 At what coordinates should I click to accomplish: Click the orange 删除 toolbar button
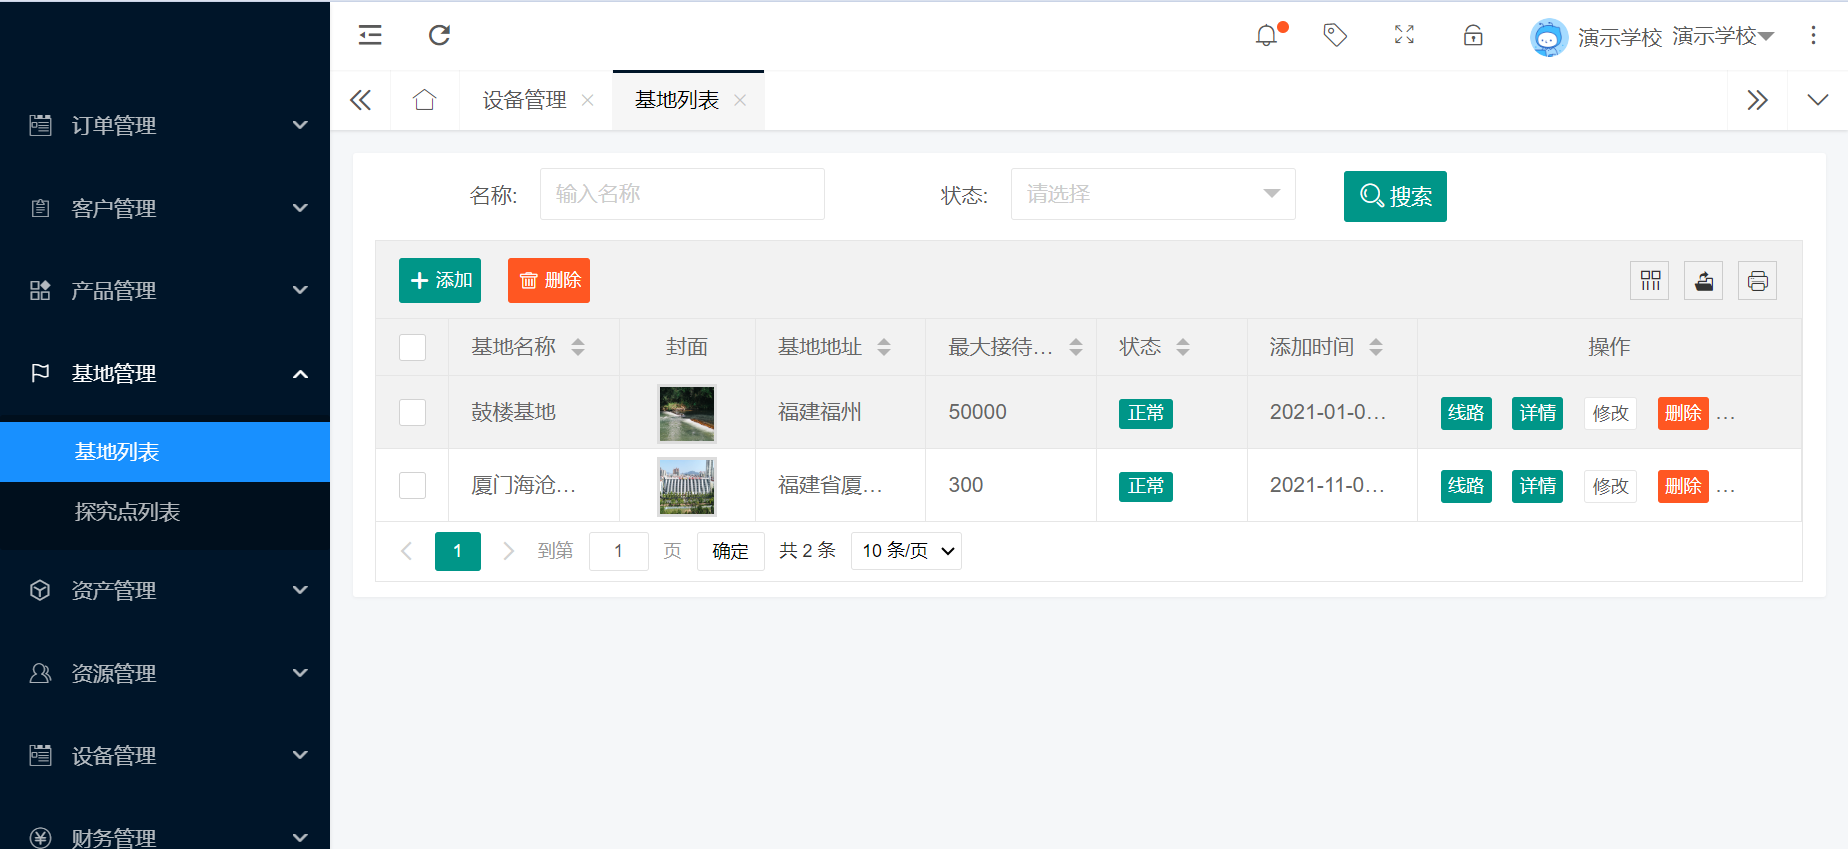point(549,280)
